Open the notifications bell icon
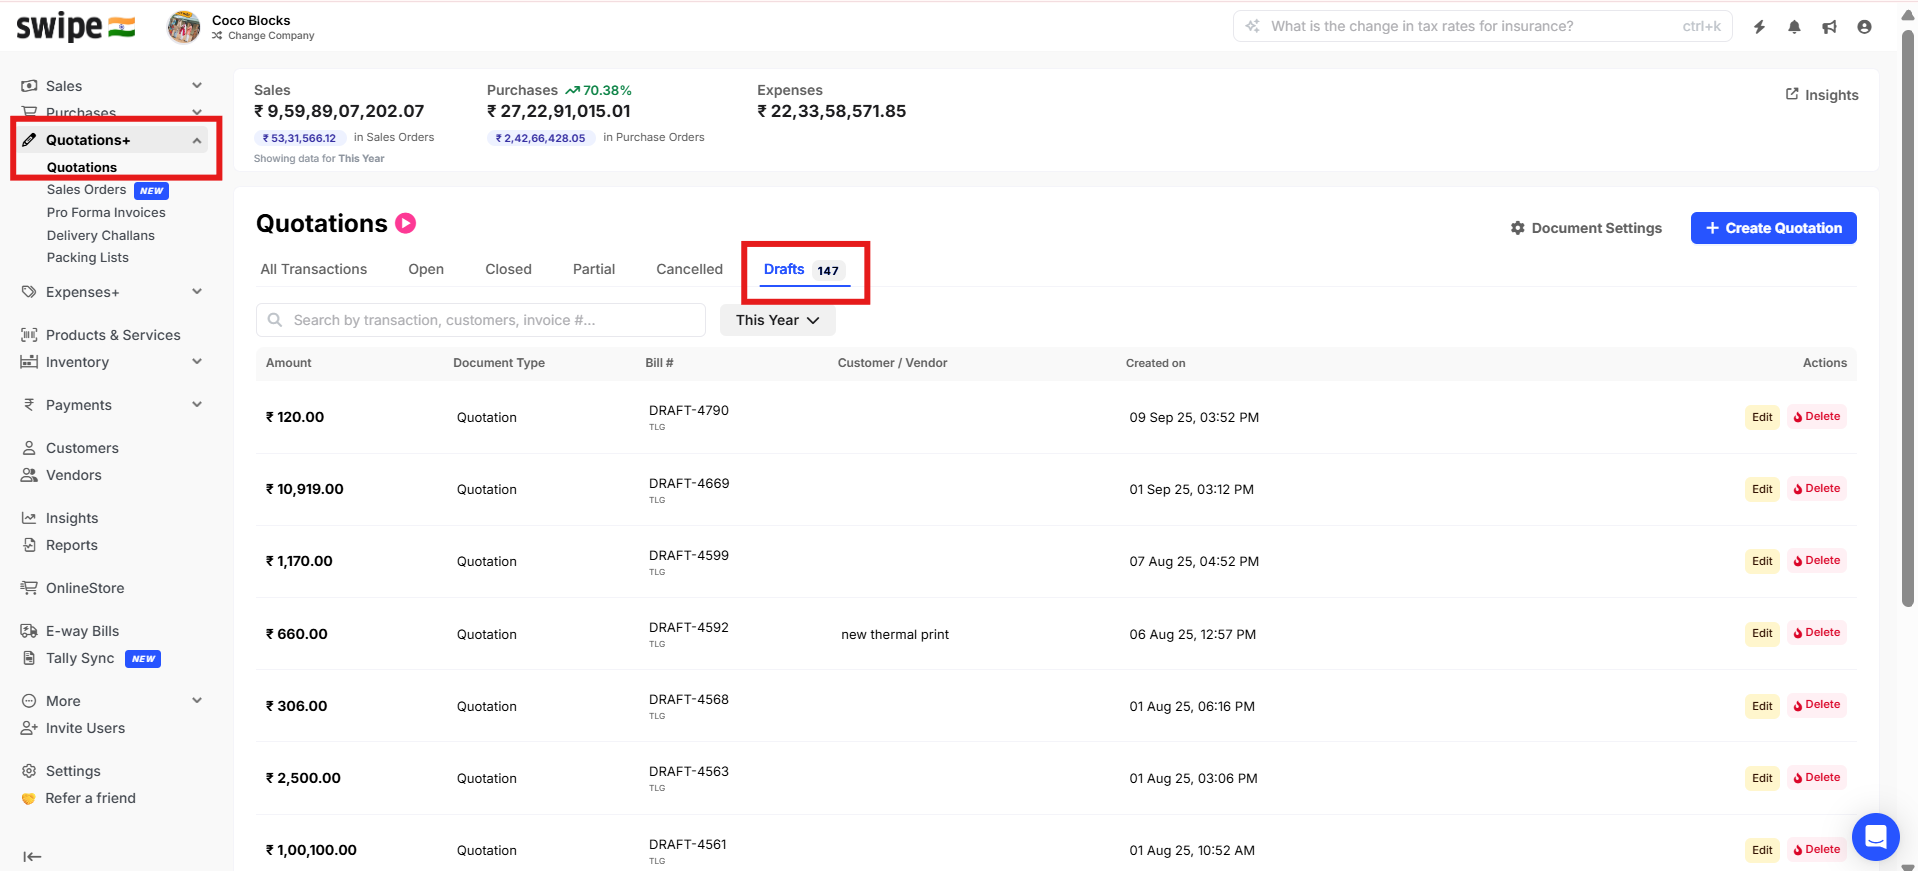 pyautogui.click(x=1794, y=27)
